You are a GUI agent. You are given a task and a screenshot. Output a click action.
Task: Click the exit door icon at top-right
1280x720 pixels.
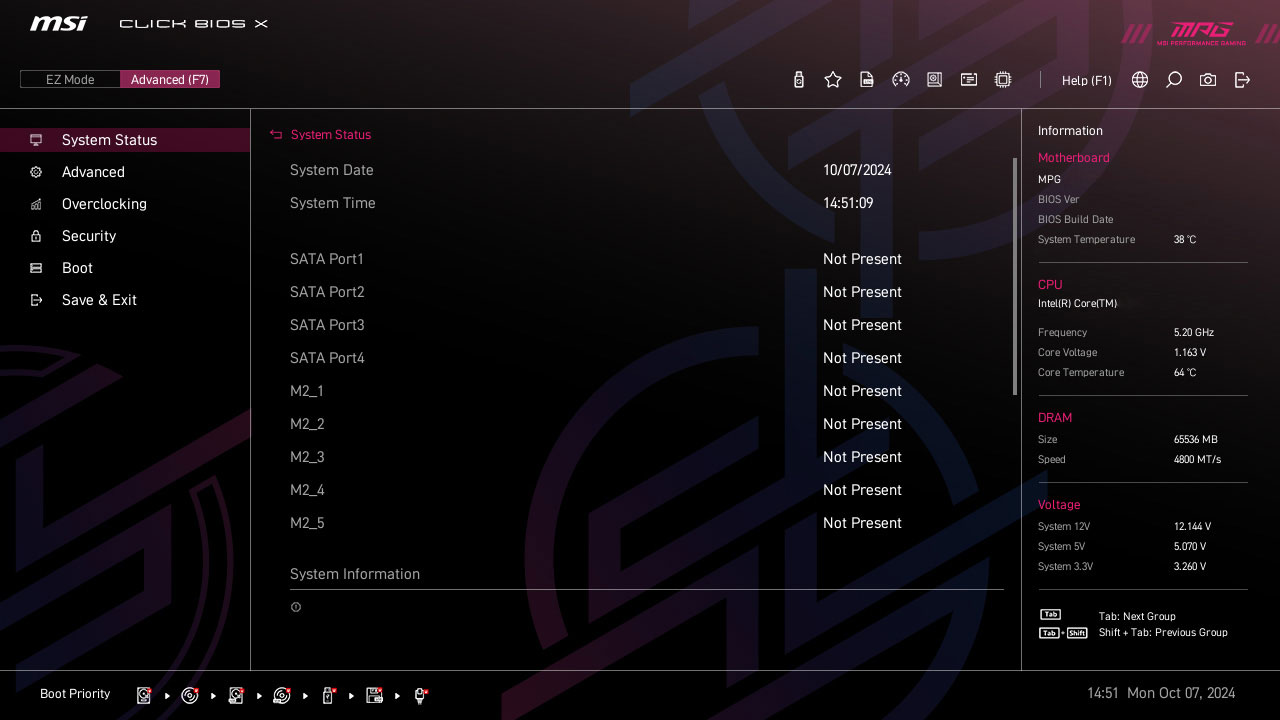pos(1242,80)
